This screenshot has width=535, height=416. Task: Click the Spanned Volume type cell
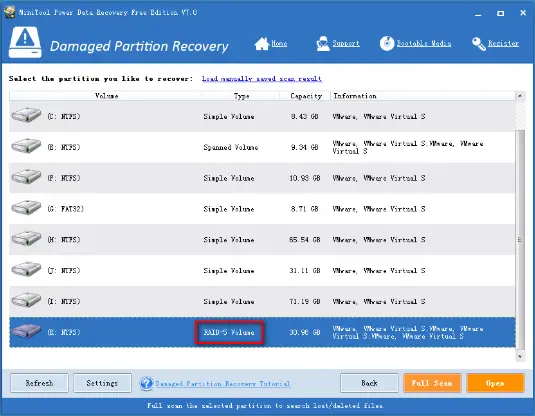coord(231,147)
